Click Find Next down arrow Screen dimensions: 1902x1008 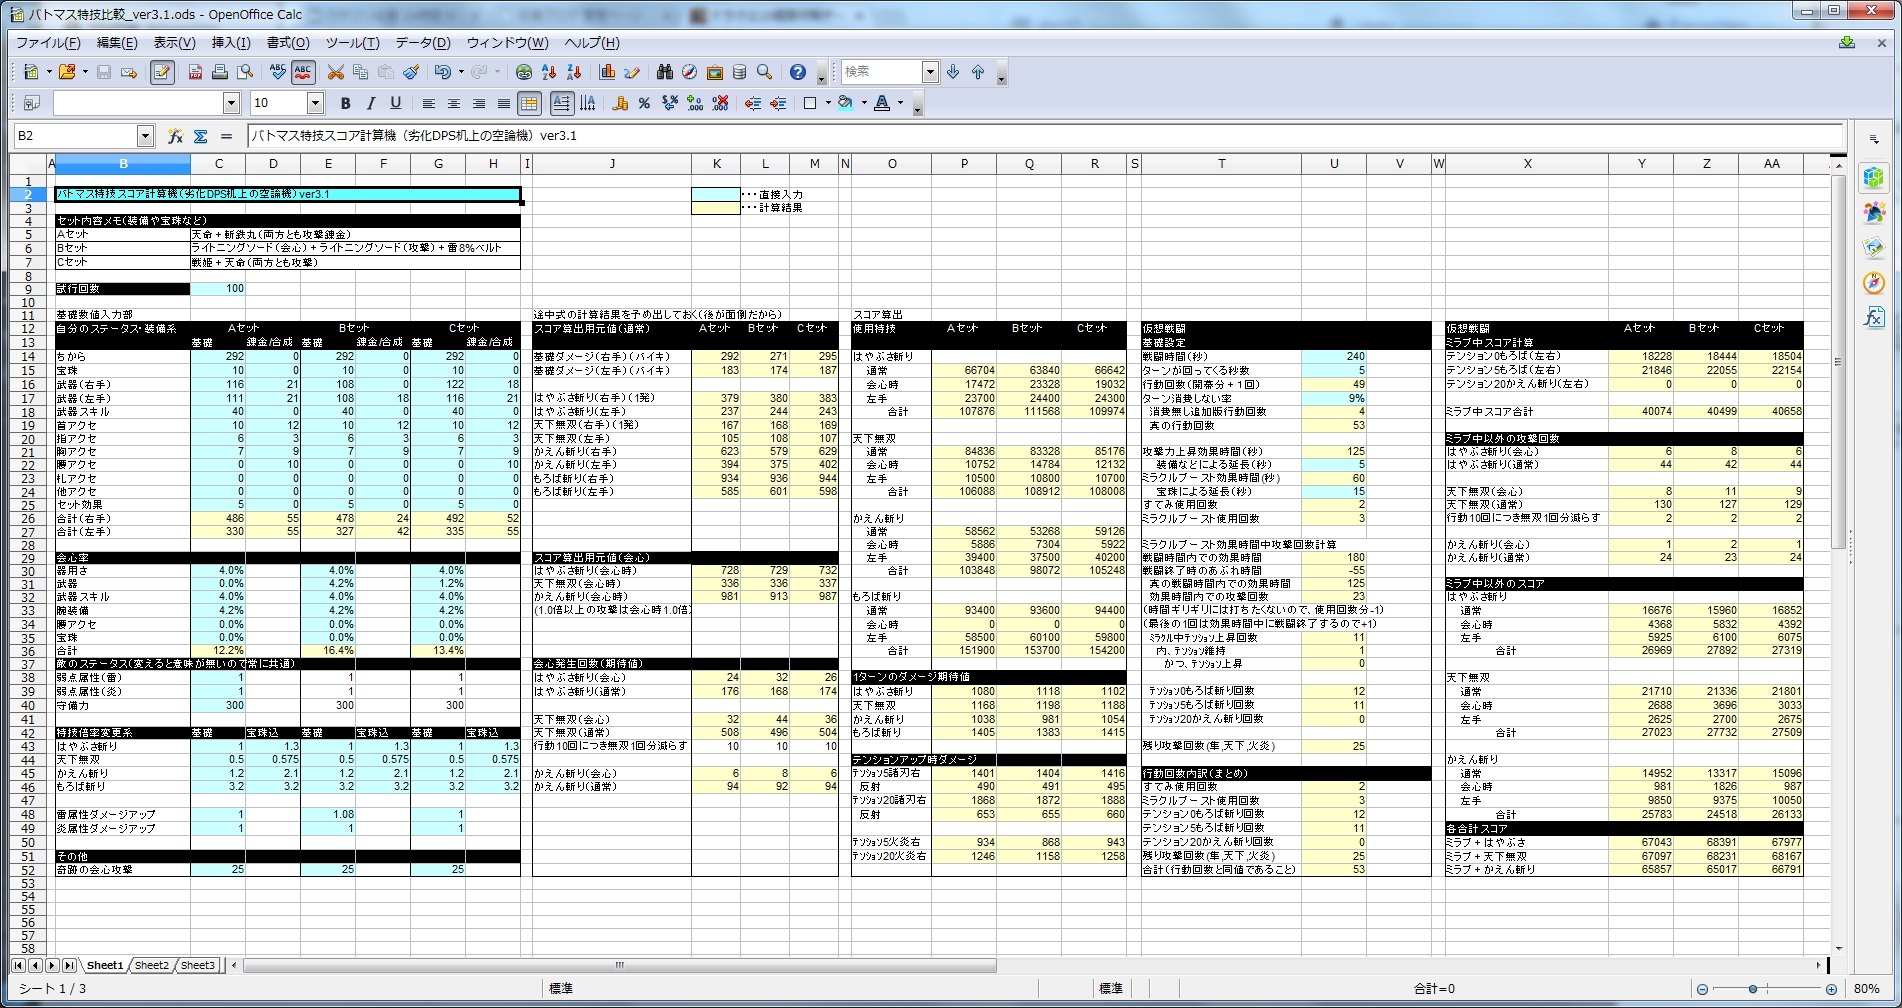point(953,72)
